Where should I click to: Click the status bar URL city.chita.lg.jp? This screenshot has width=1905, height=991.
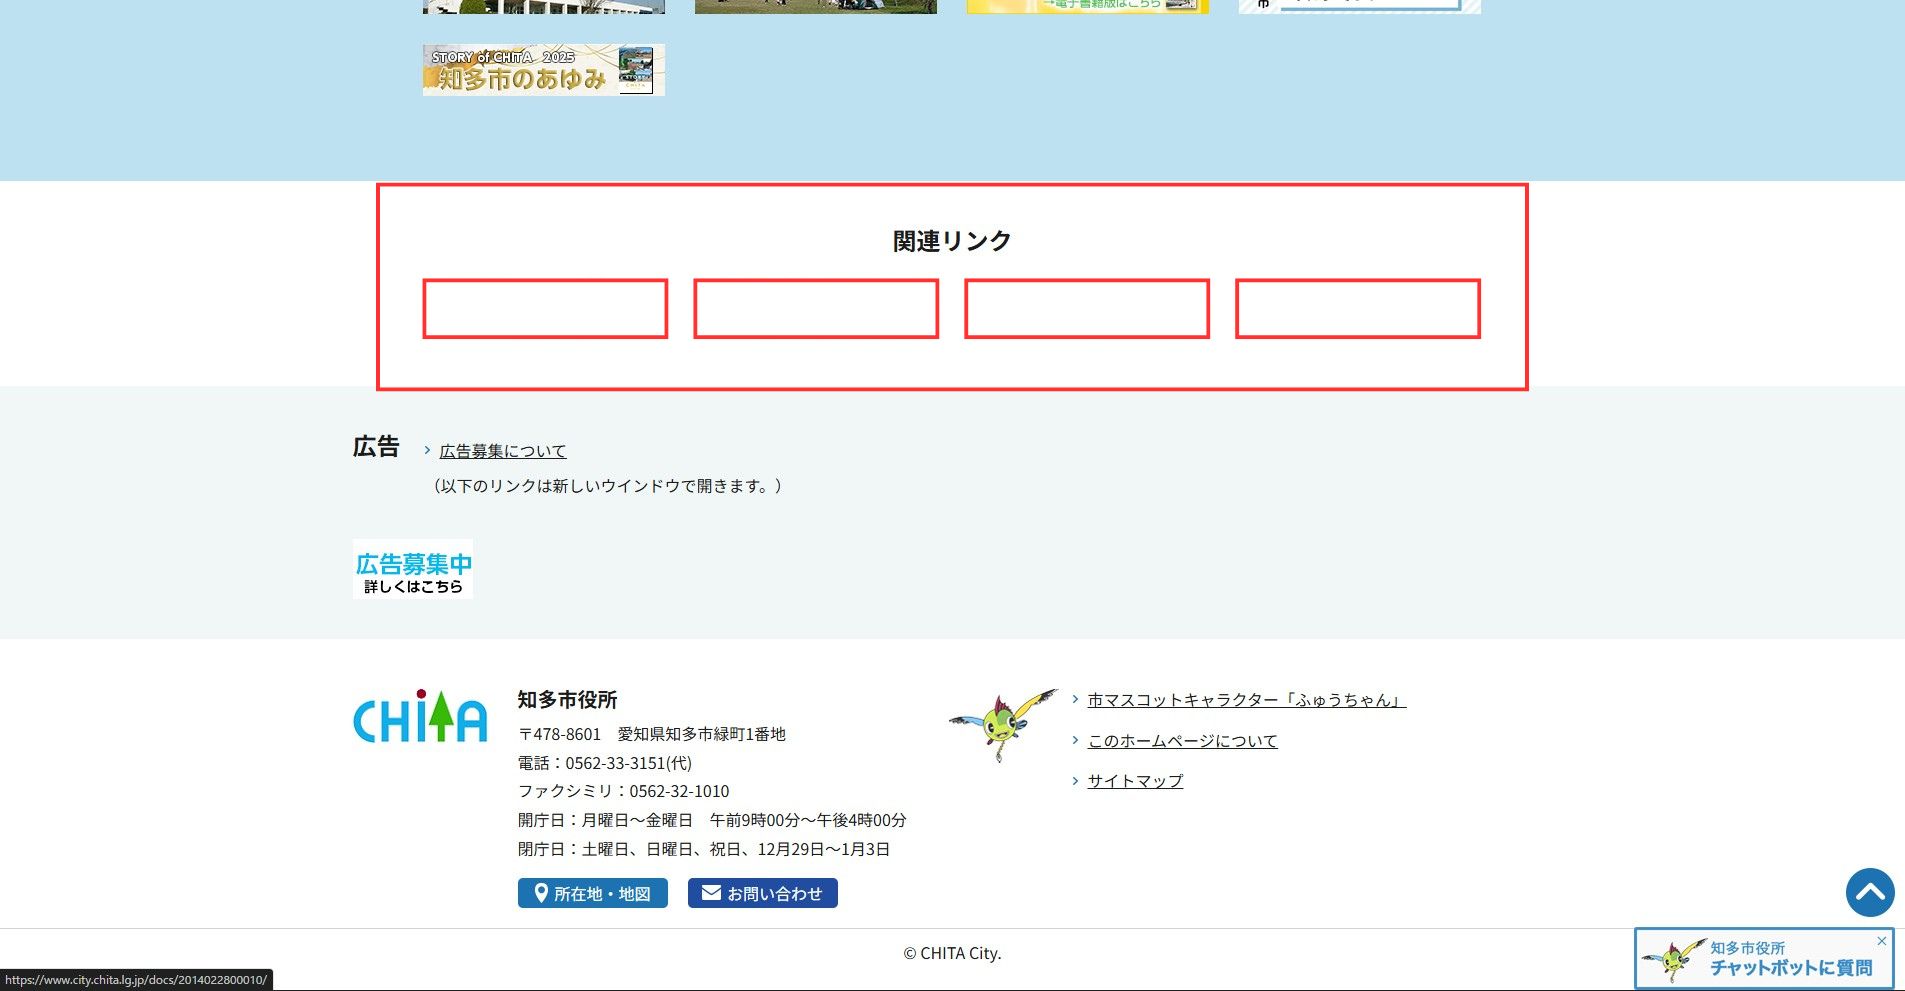pos(136,980)
